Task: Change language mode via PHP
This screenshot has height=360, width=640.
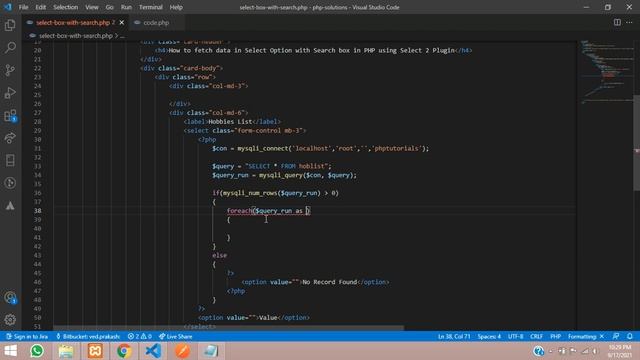Action: click(555, 336)
